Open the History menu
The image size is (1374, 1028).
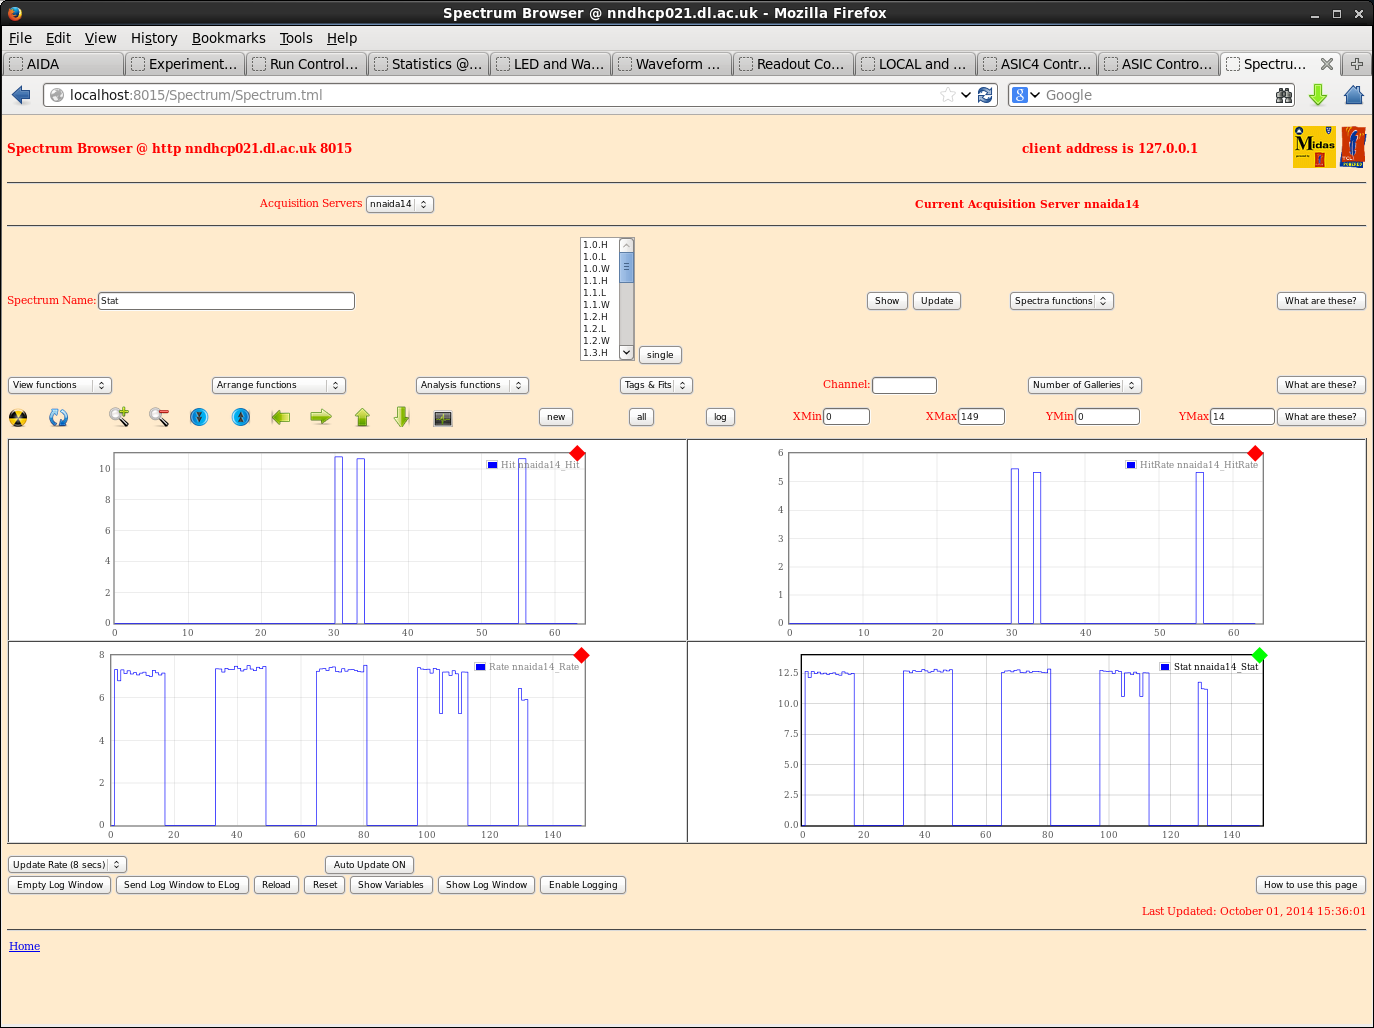pos(154,38)
